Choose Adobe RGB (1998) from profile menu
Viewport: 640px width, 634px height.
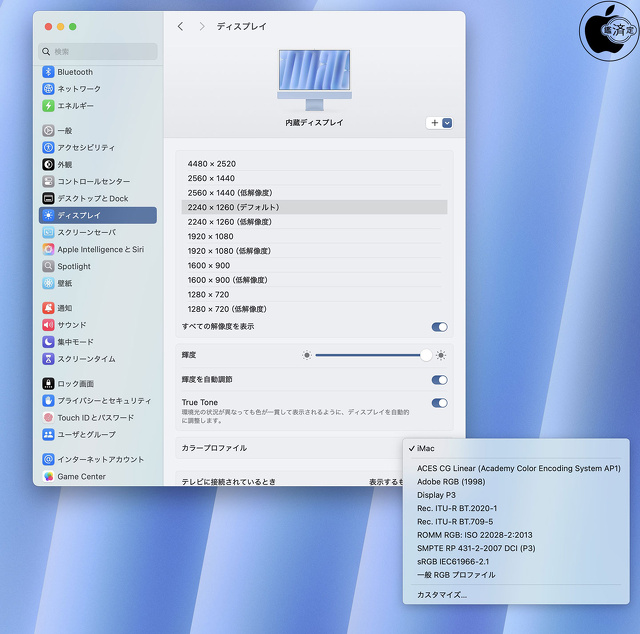coord(450,482)
